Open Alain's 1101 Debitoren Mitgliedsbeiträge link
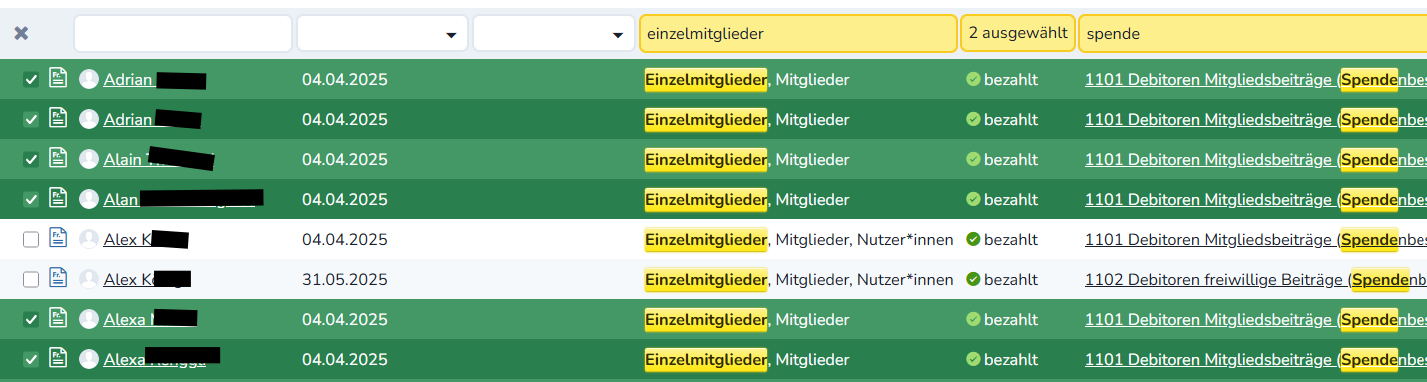Viewport: 1427px width, 382px height. tap(1256, 159)
